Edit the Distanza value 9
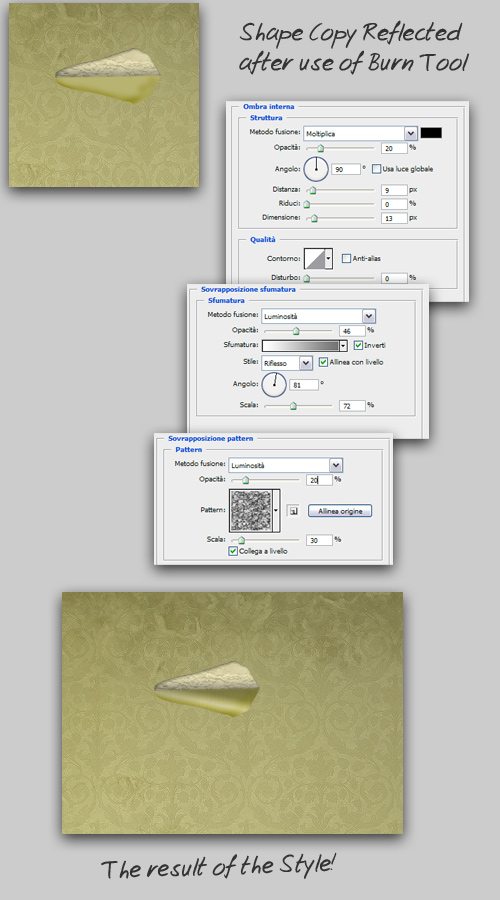The height and width of the screenshot is (900, 500). pos(394,189)
